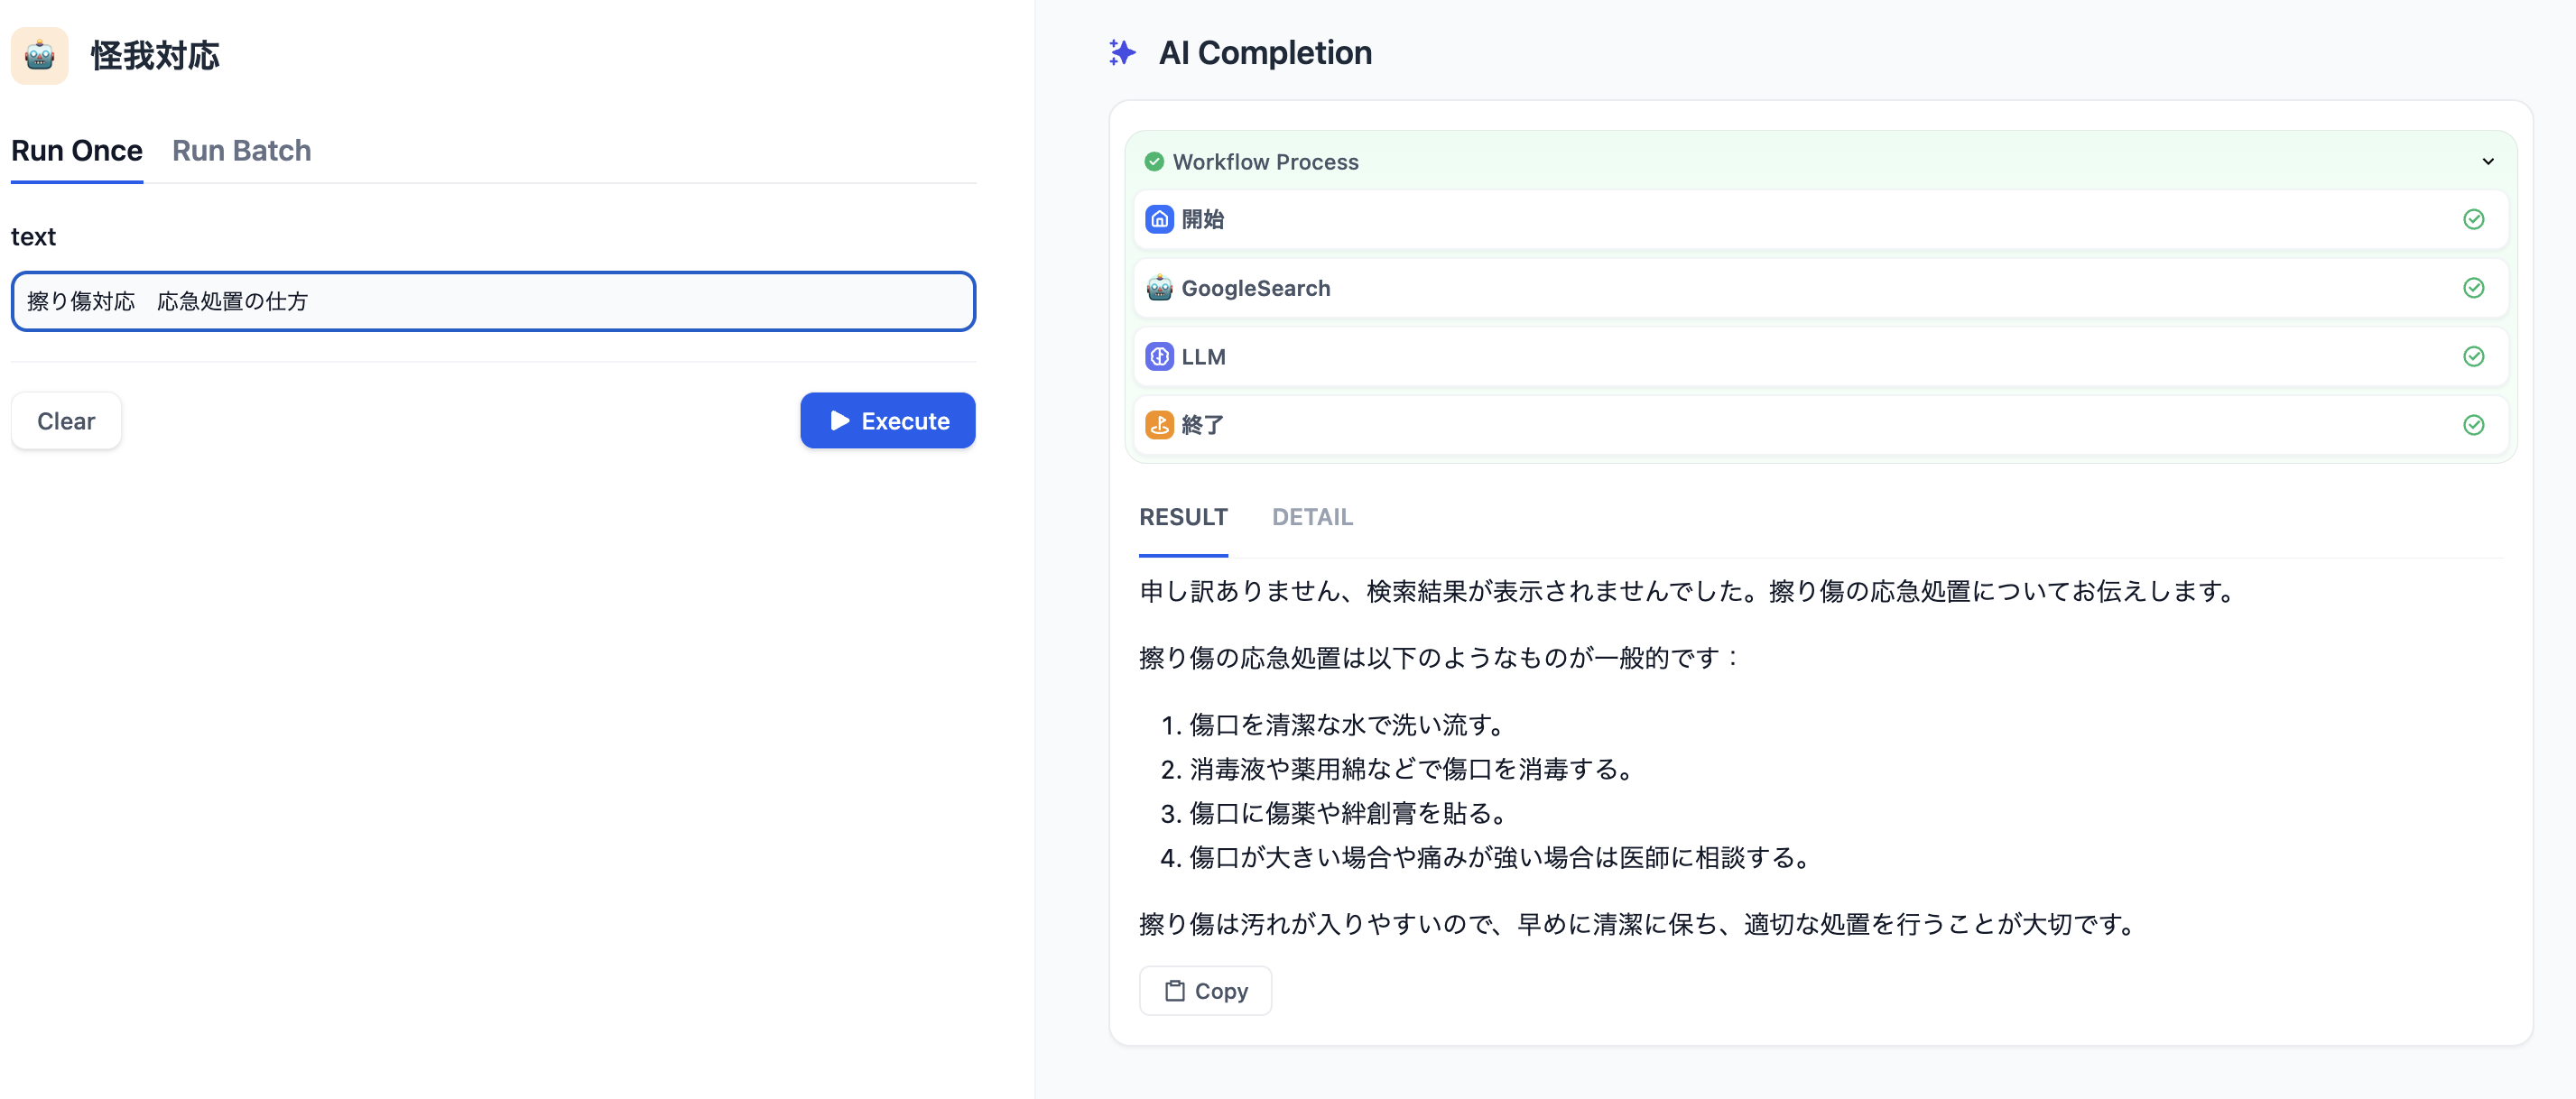Screen dimensions: 2576x1099
Task: Collapse the Workflow Process chevron
Action: point(2487,162)
